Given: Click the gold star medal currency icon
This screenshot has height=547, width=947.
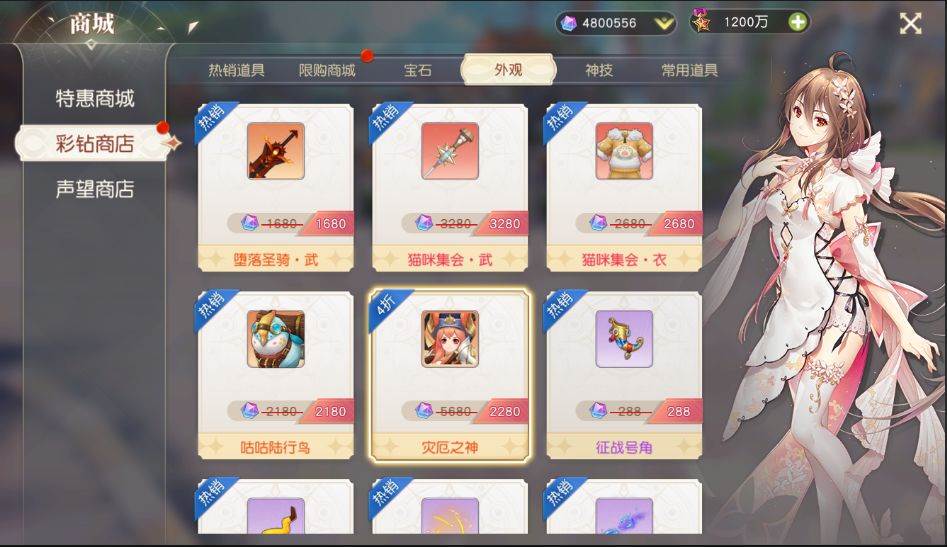Looking at the screenshot, I should click(x=701, y=22).
